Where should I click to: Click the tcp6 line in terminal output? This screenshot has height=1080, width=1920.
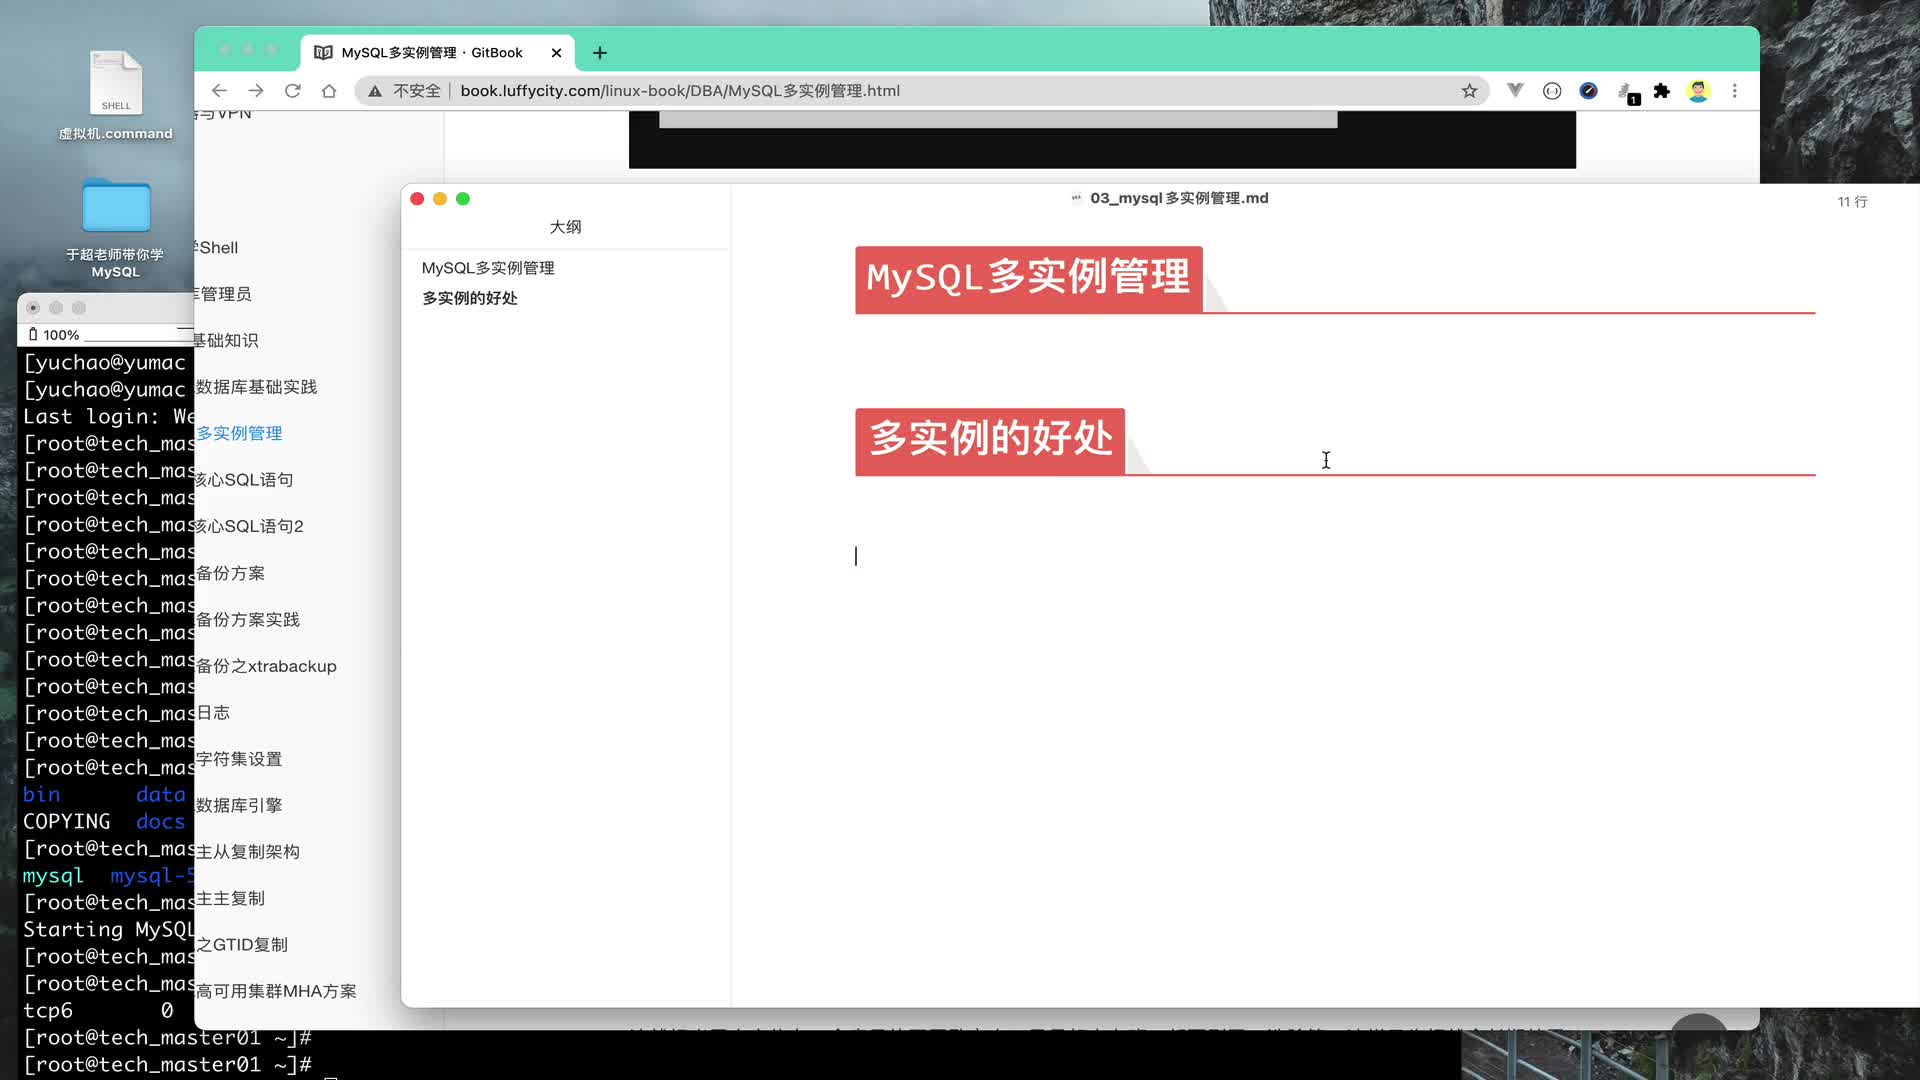point(98,1010)
